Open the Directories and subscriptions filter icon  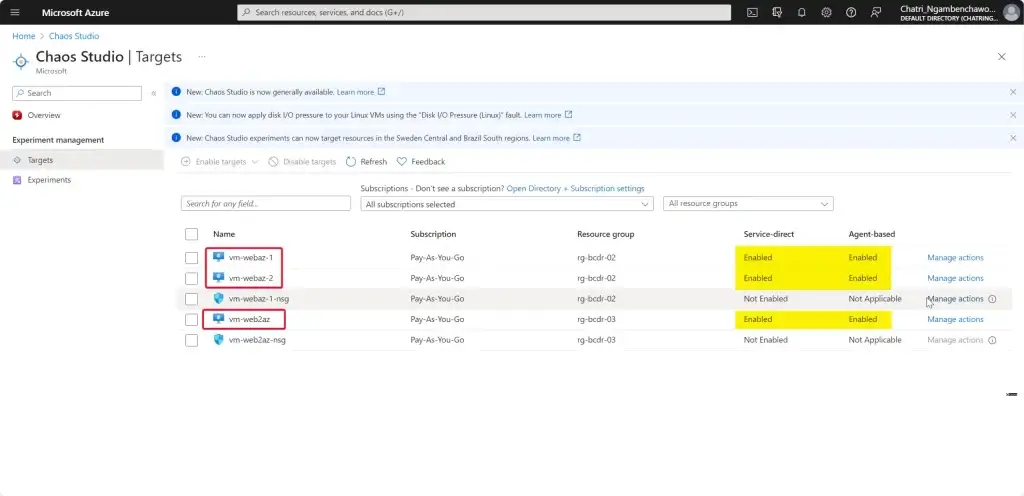(x=777, y=12)
